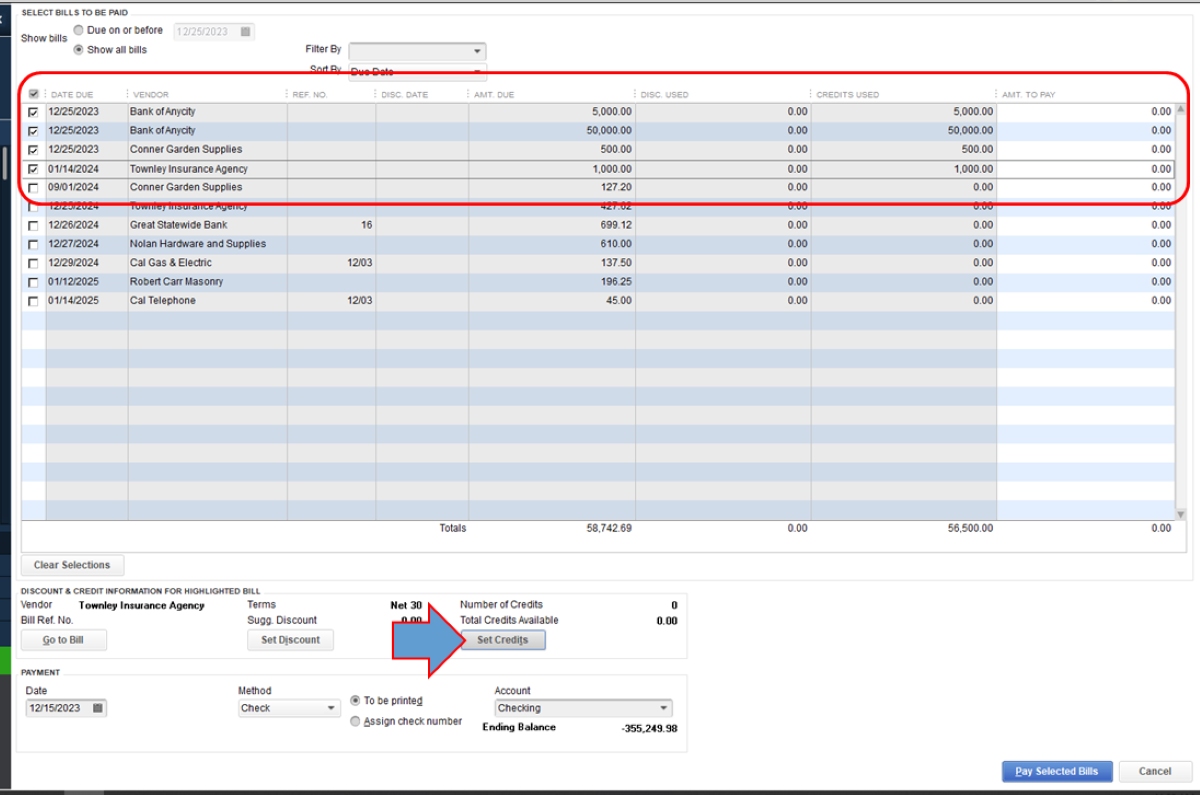Choose the 'Show all bills' radio button
Image resolution: width=1200 pixels, height=795 pixels.
click(79, 50)
